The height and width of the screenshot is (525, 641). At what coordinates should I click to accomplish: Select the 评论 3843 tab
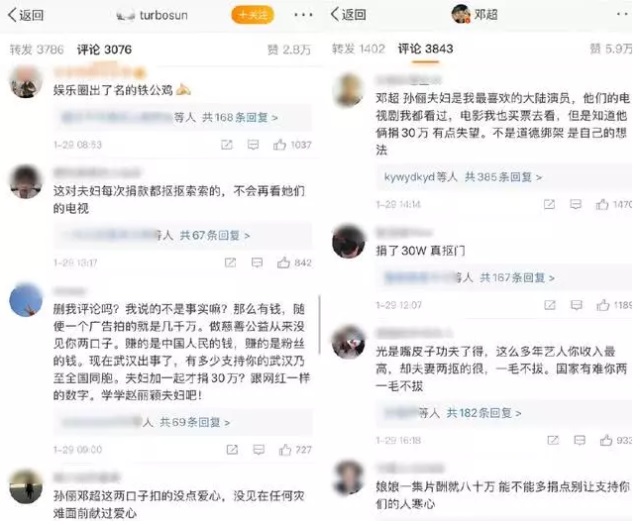[x=426, y=49]
